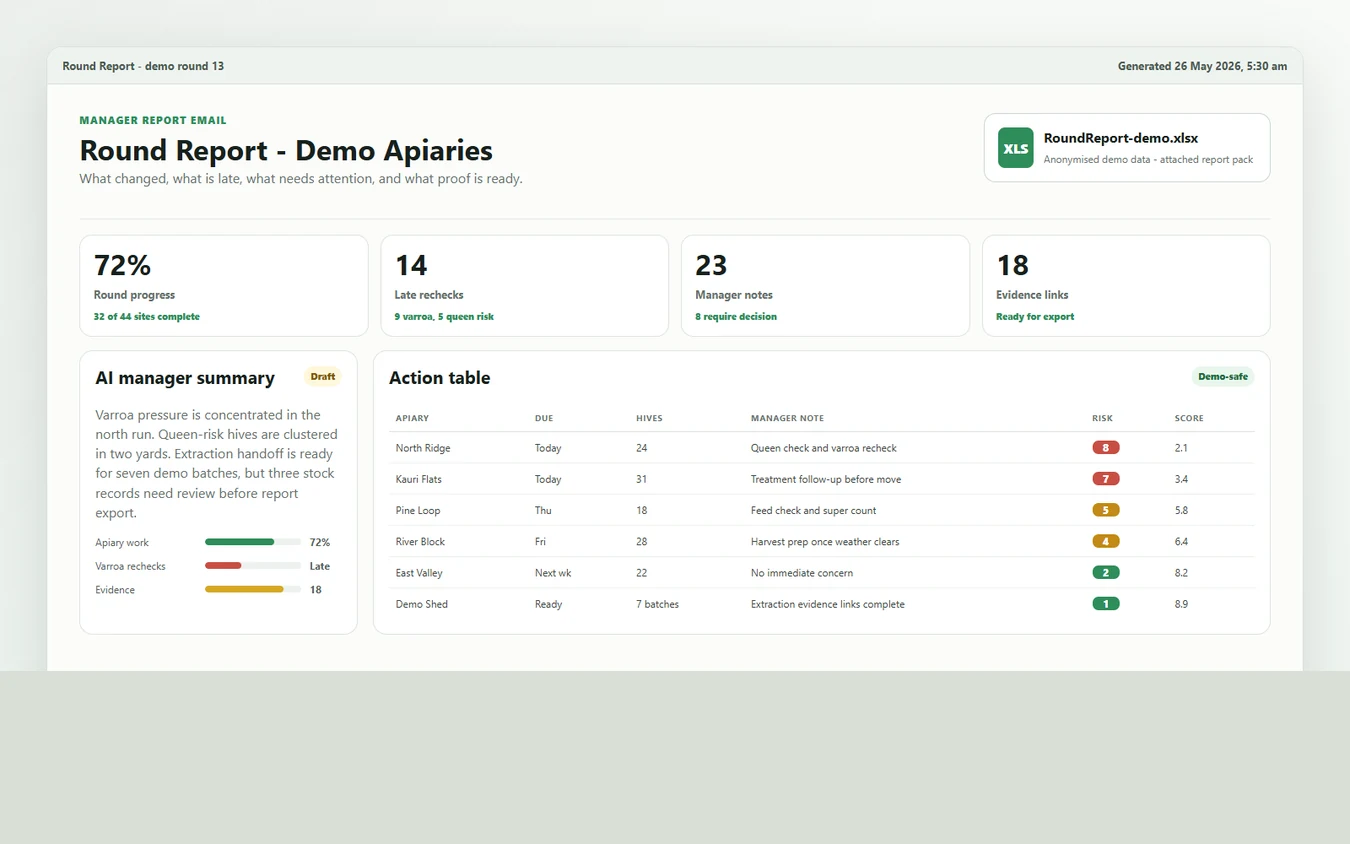This screenshot has height=844, width=1350.
Task: Click the DUE column header
Action: pos(544,418)
